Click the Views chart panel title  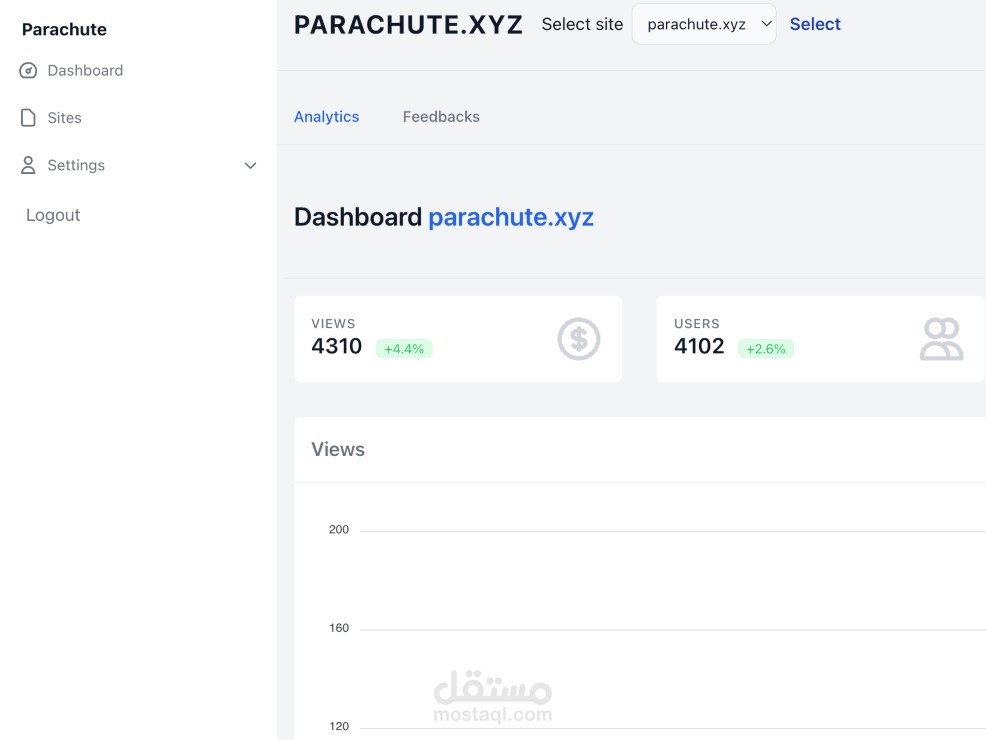click(x=338, y=450)
